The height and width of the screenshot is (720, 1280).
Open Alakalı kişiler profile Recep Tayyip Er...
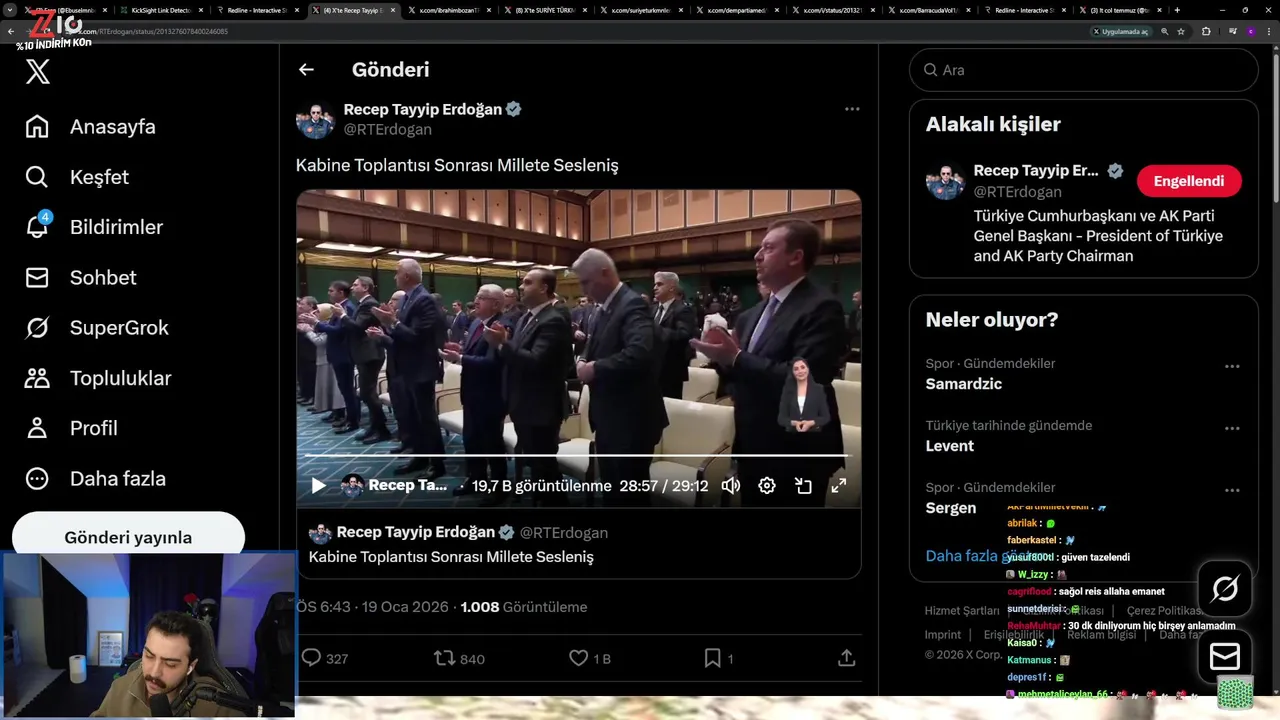1036,170
